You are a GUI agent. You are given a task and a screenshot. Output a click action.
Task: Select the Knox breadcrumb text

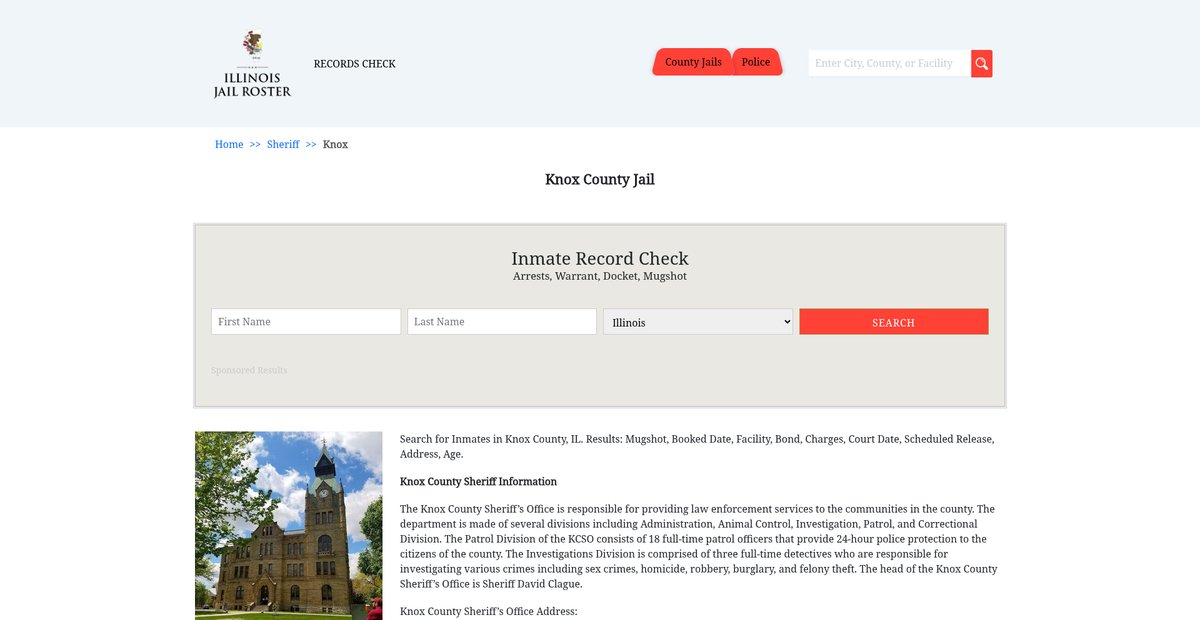click(335, 145)
